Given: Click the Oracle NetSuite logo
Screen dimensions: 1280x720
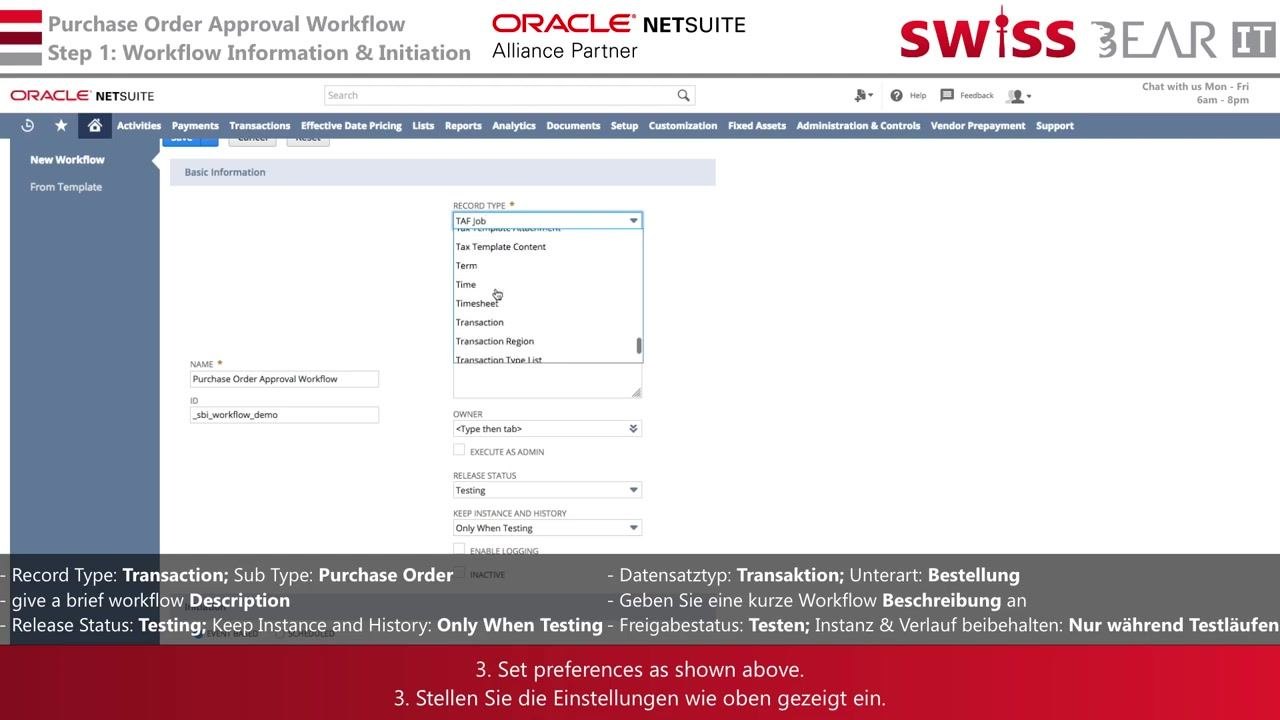Looking at the screenshot, I should [x=82, y=96].
